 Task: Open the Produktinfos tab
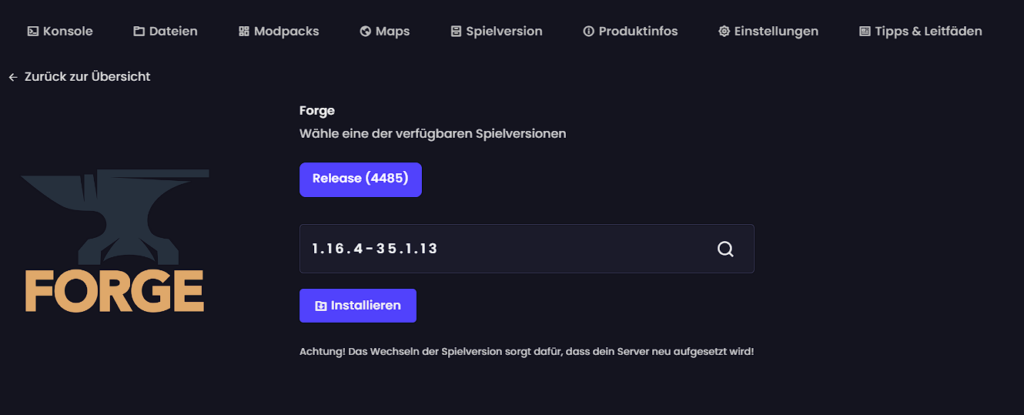pos(630,31)
